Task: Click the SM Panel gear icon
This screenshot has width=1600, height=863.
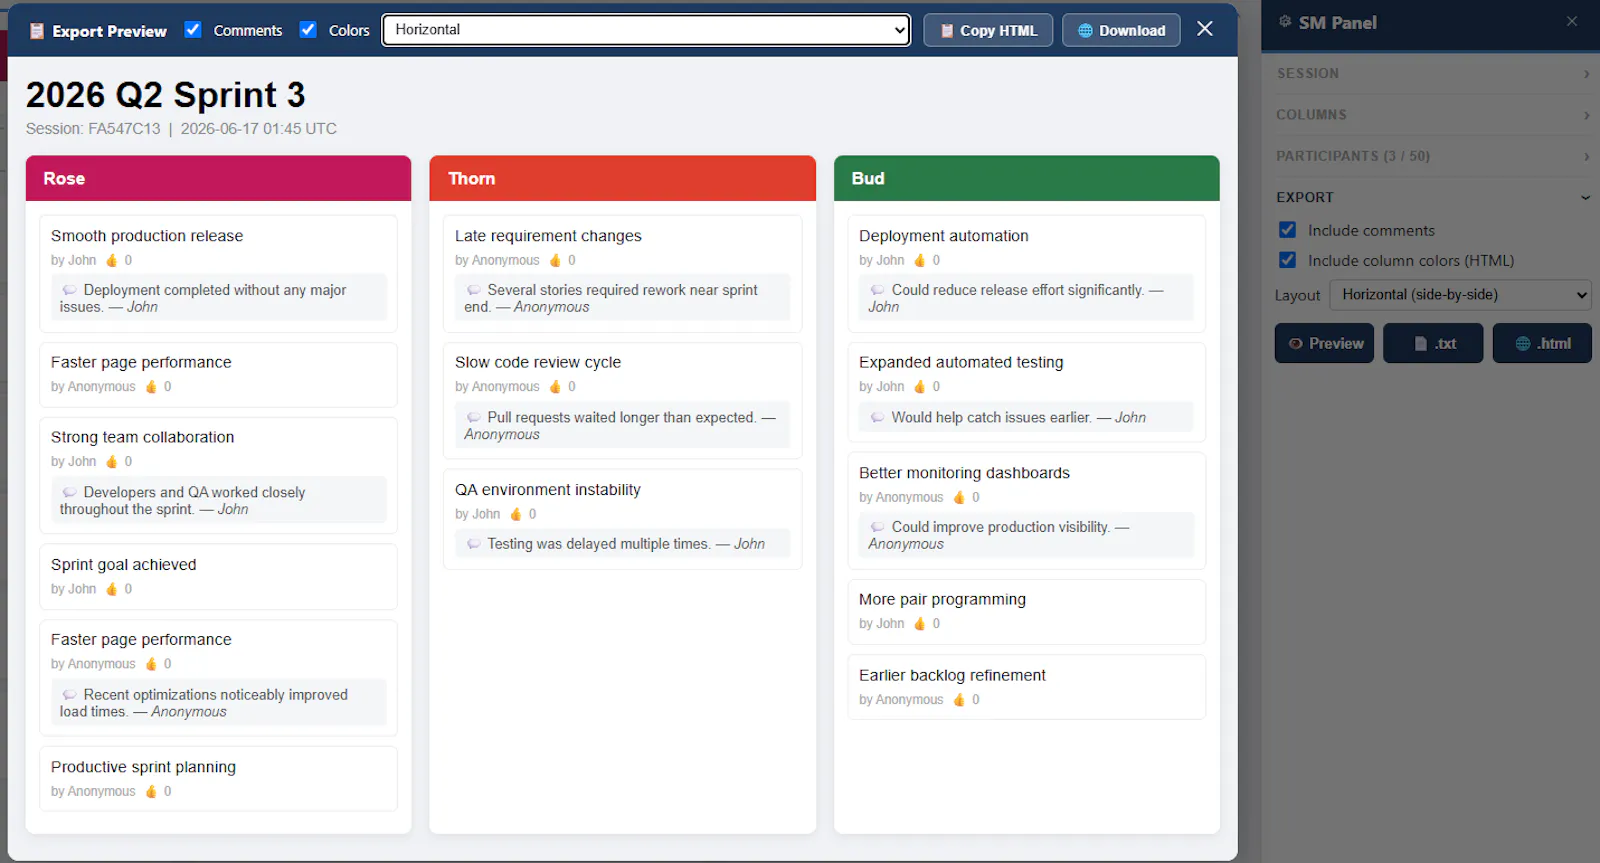Action: [x=1285, y=21]
